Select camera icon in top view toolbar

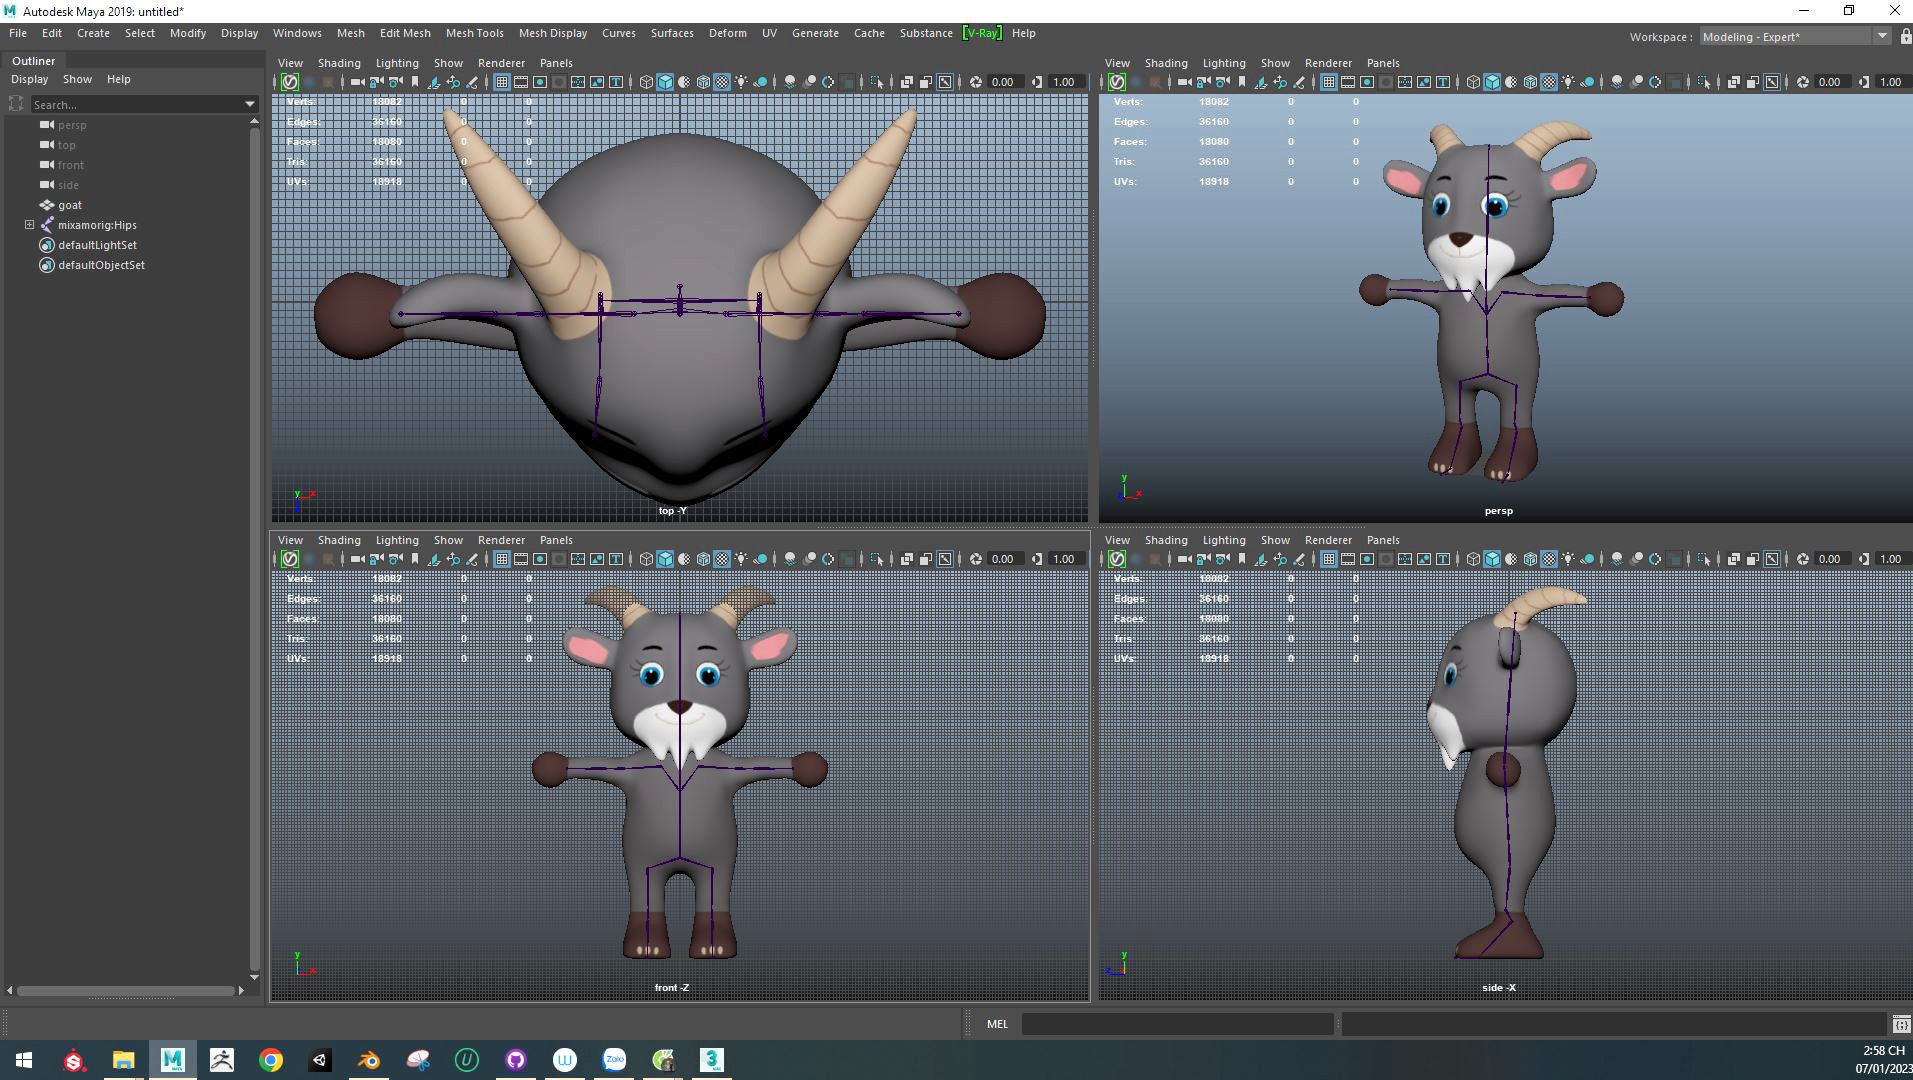click(357, 82)
